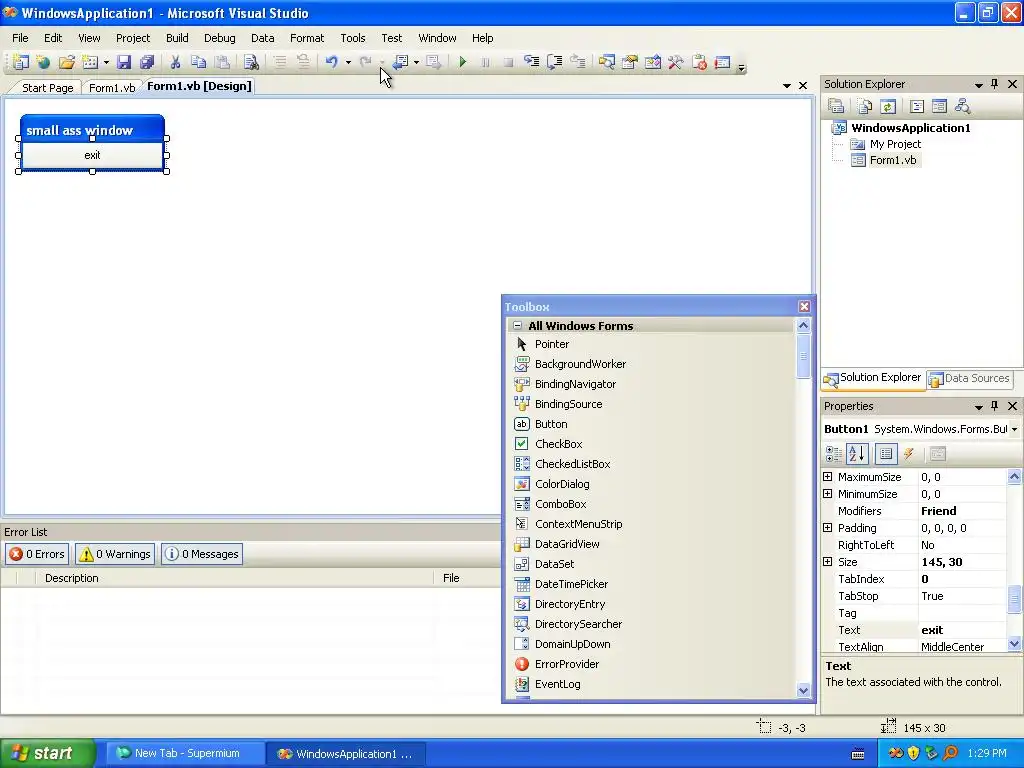The height and width of the screenshot is (768, 1024).
Task: Toggle the Properties view button beside lightning icon
Action: pyautogui.click(x=886, y=453)
